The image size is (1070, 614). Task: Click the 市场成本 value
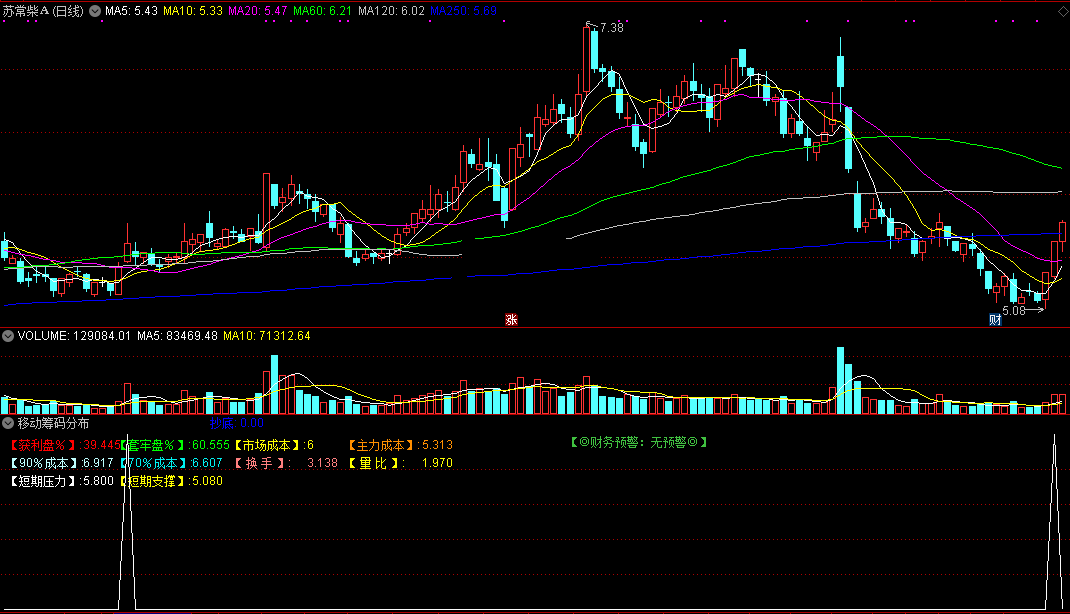coord(274,445)
